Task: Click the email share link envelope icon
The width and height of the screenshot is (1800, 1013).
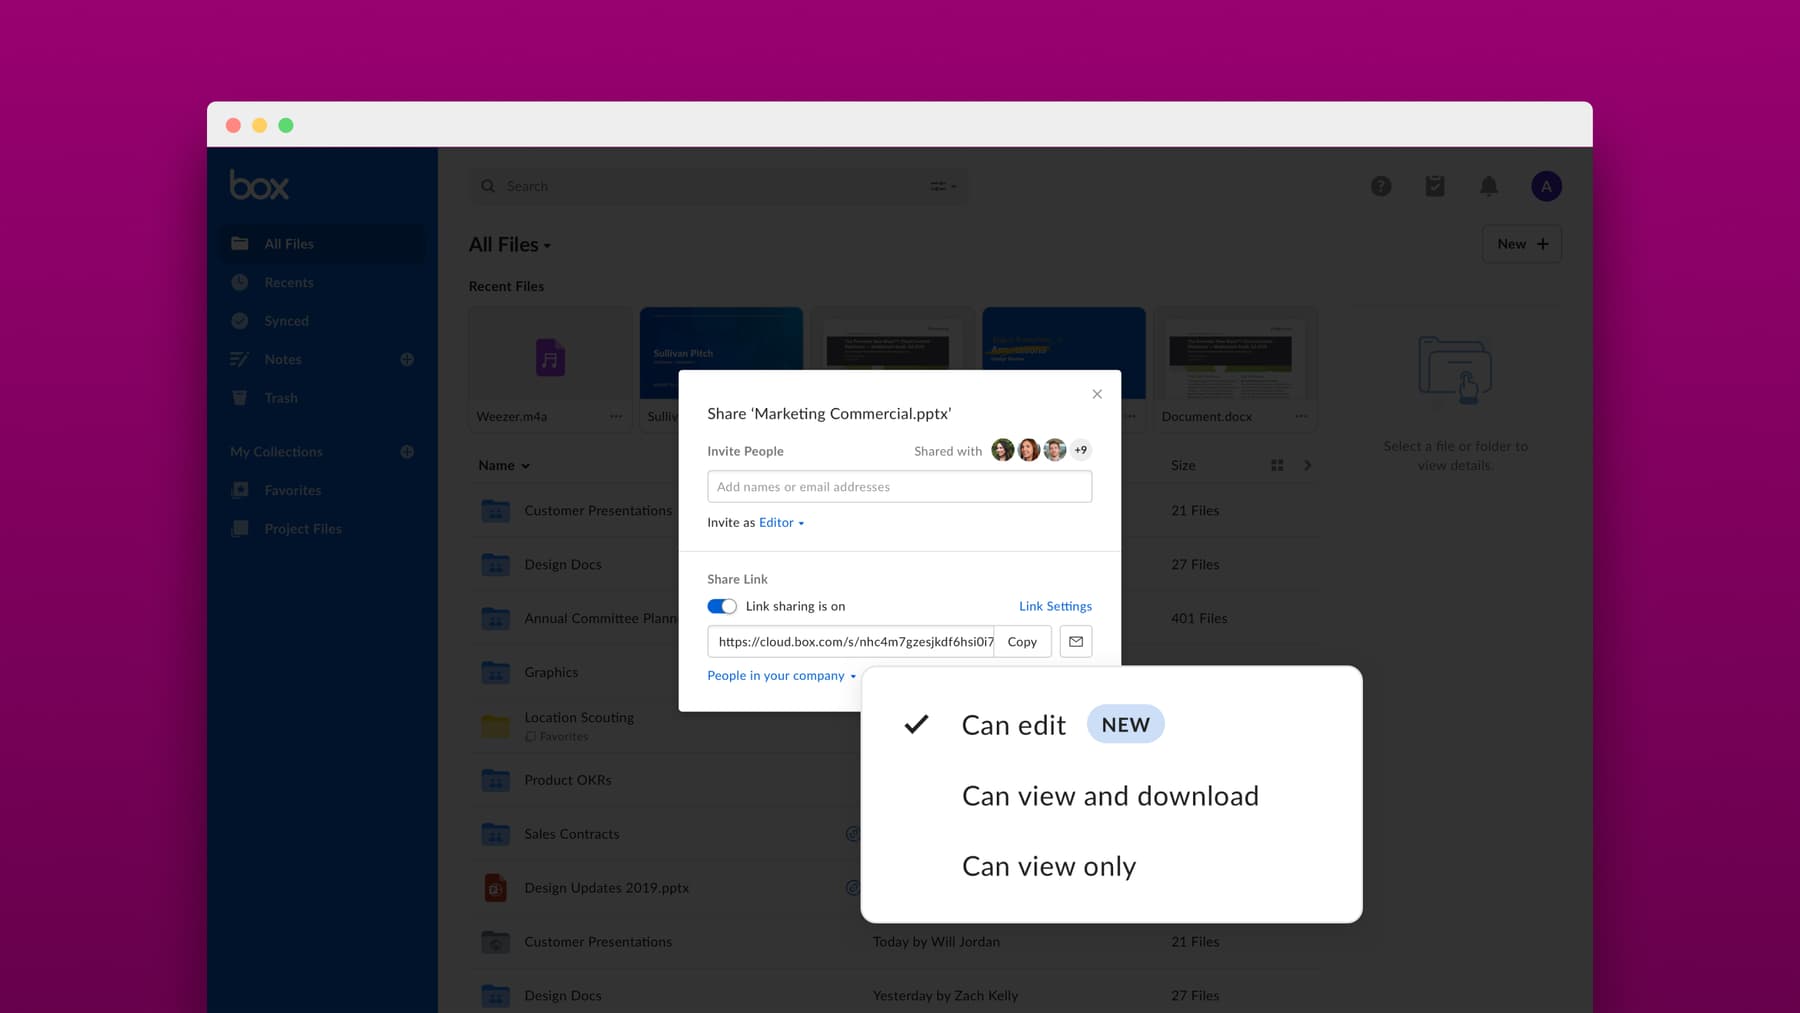Action: (1076, 642)
